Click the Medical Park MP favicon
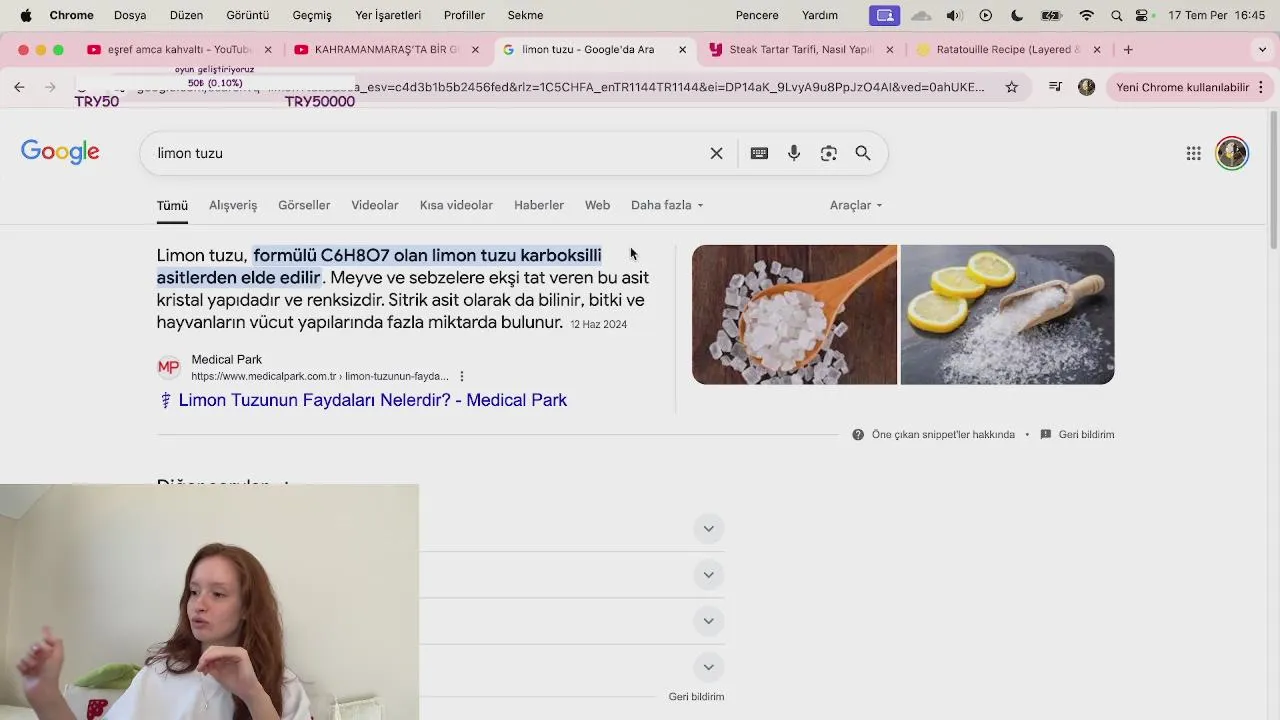This screenshot has width=1280, height=720. 169,368
